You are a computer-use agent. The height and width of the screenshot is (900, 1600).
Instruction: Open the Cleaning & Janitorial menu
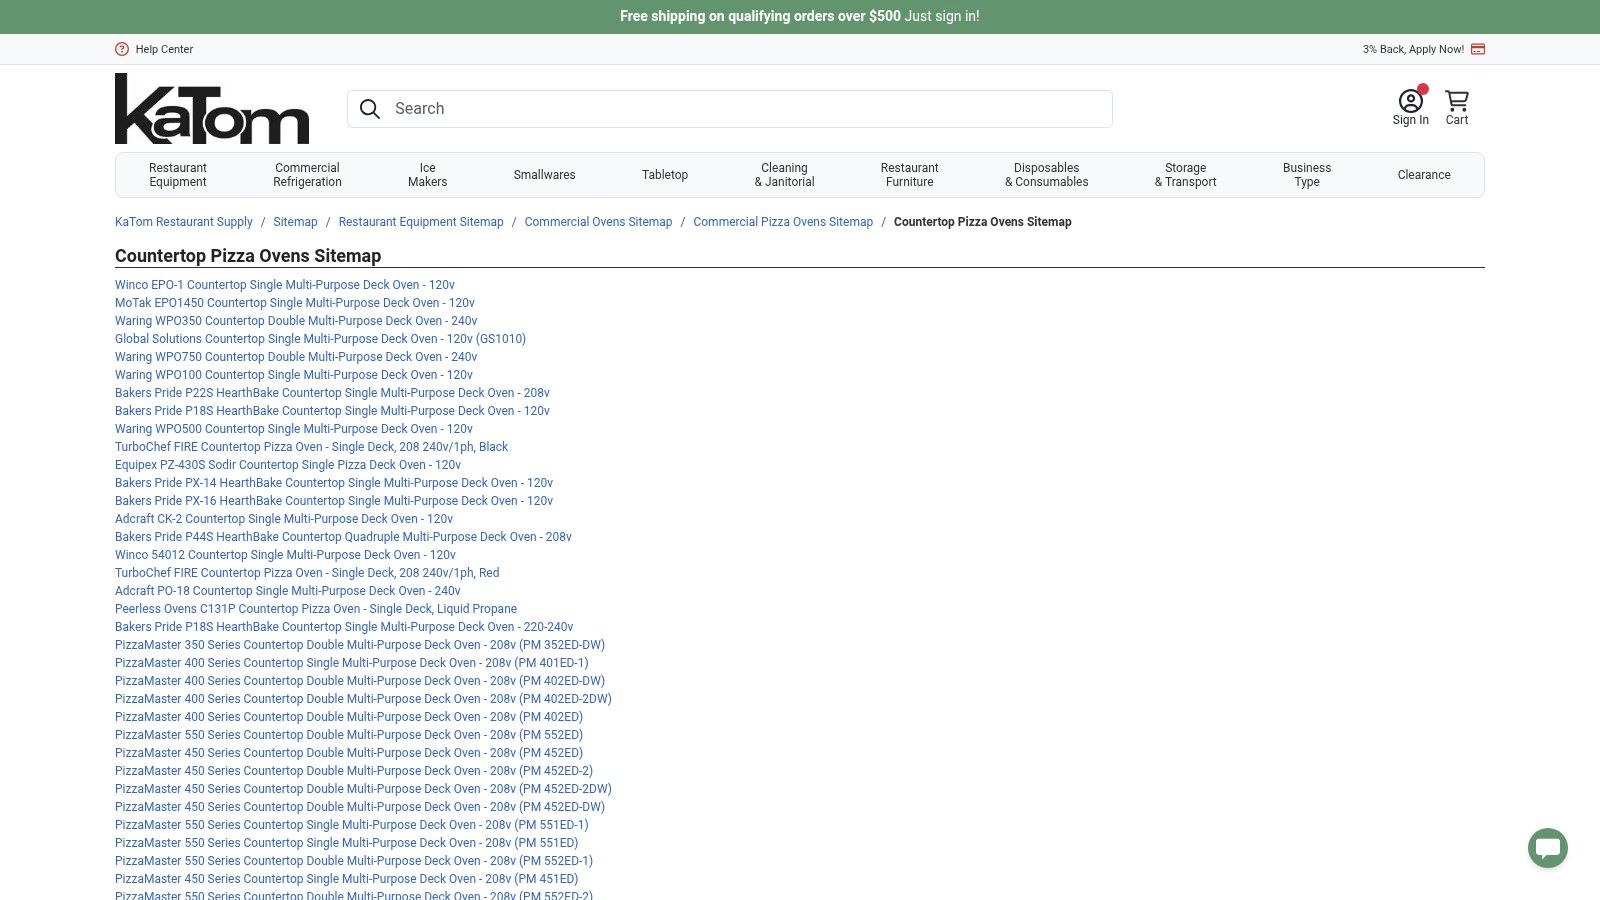pos(784,175)
